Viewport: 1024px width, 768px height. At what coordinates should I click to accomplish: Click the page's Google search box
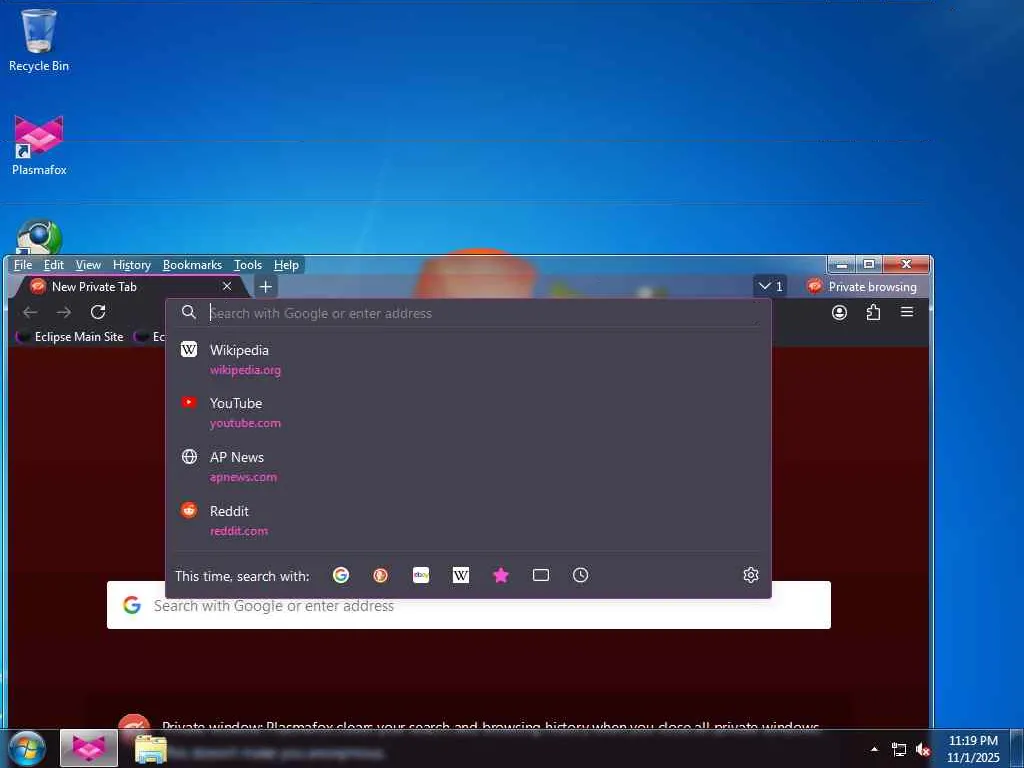(468, 605)
